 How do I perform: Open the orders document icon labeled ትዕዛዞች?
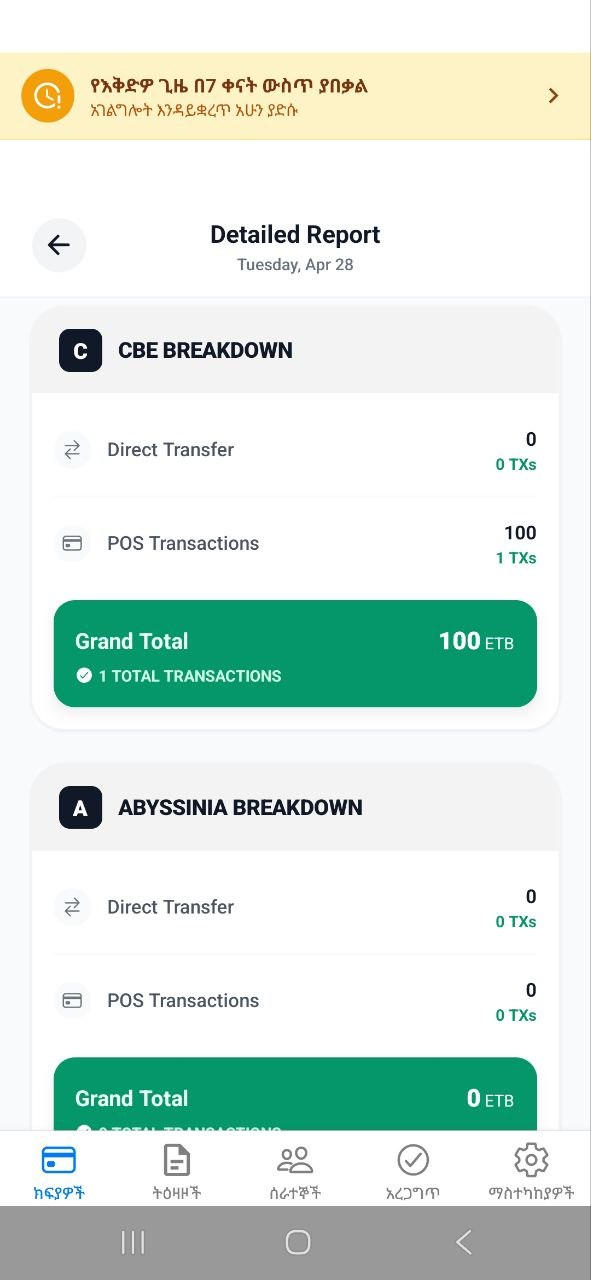[176, 1158]
